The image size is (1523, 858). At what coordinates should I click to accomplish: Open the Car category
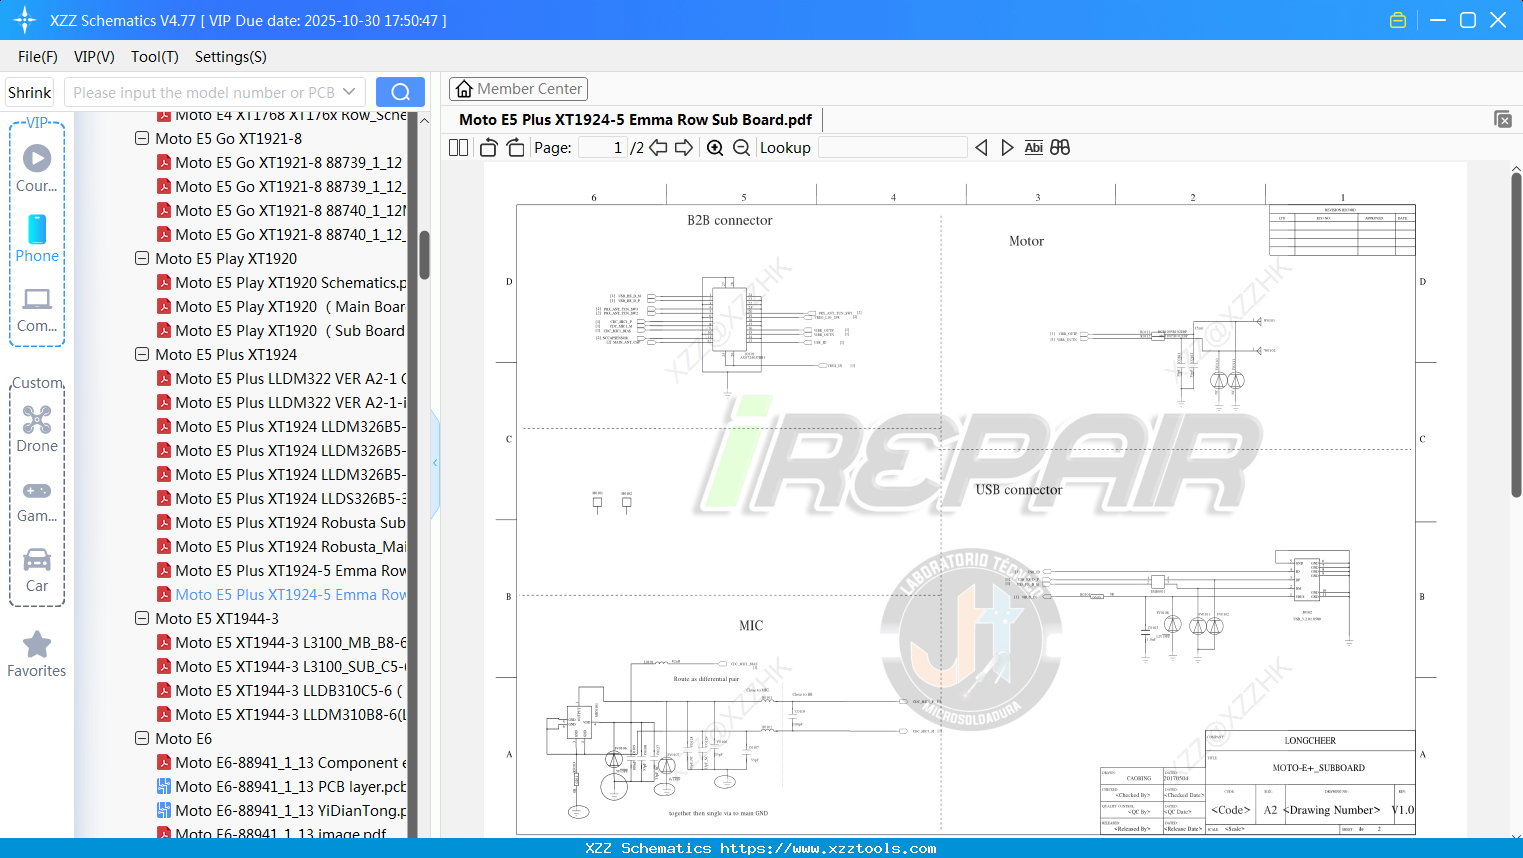37,570
